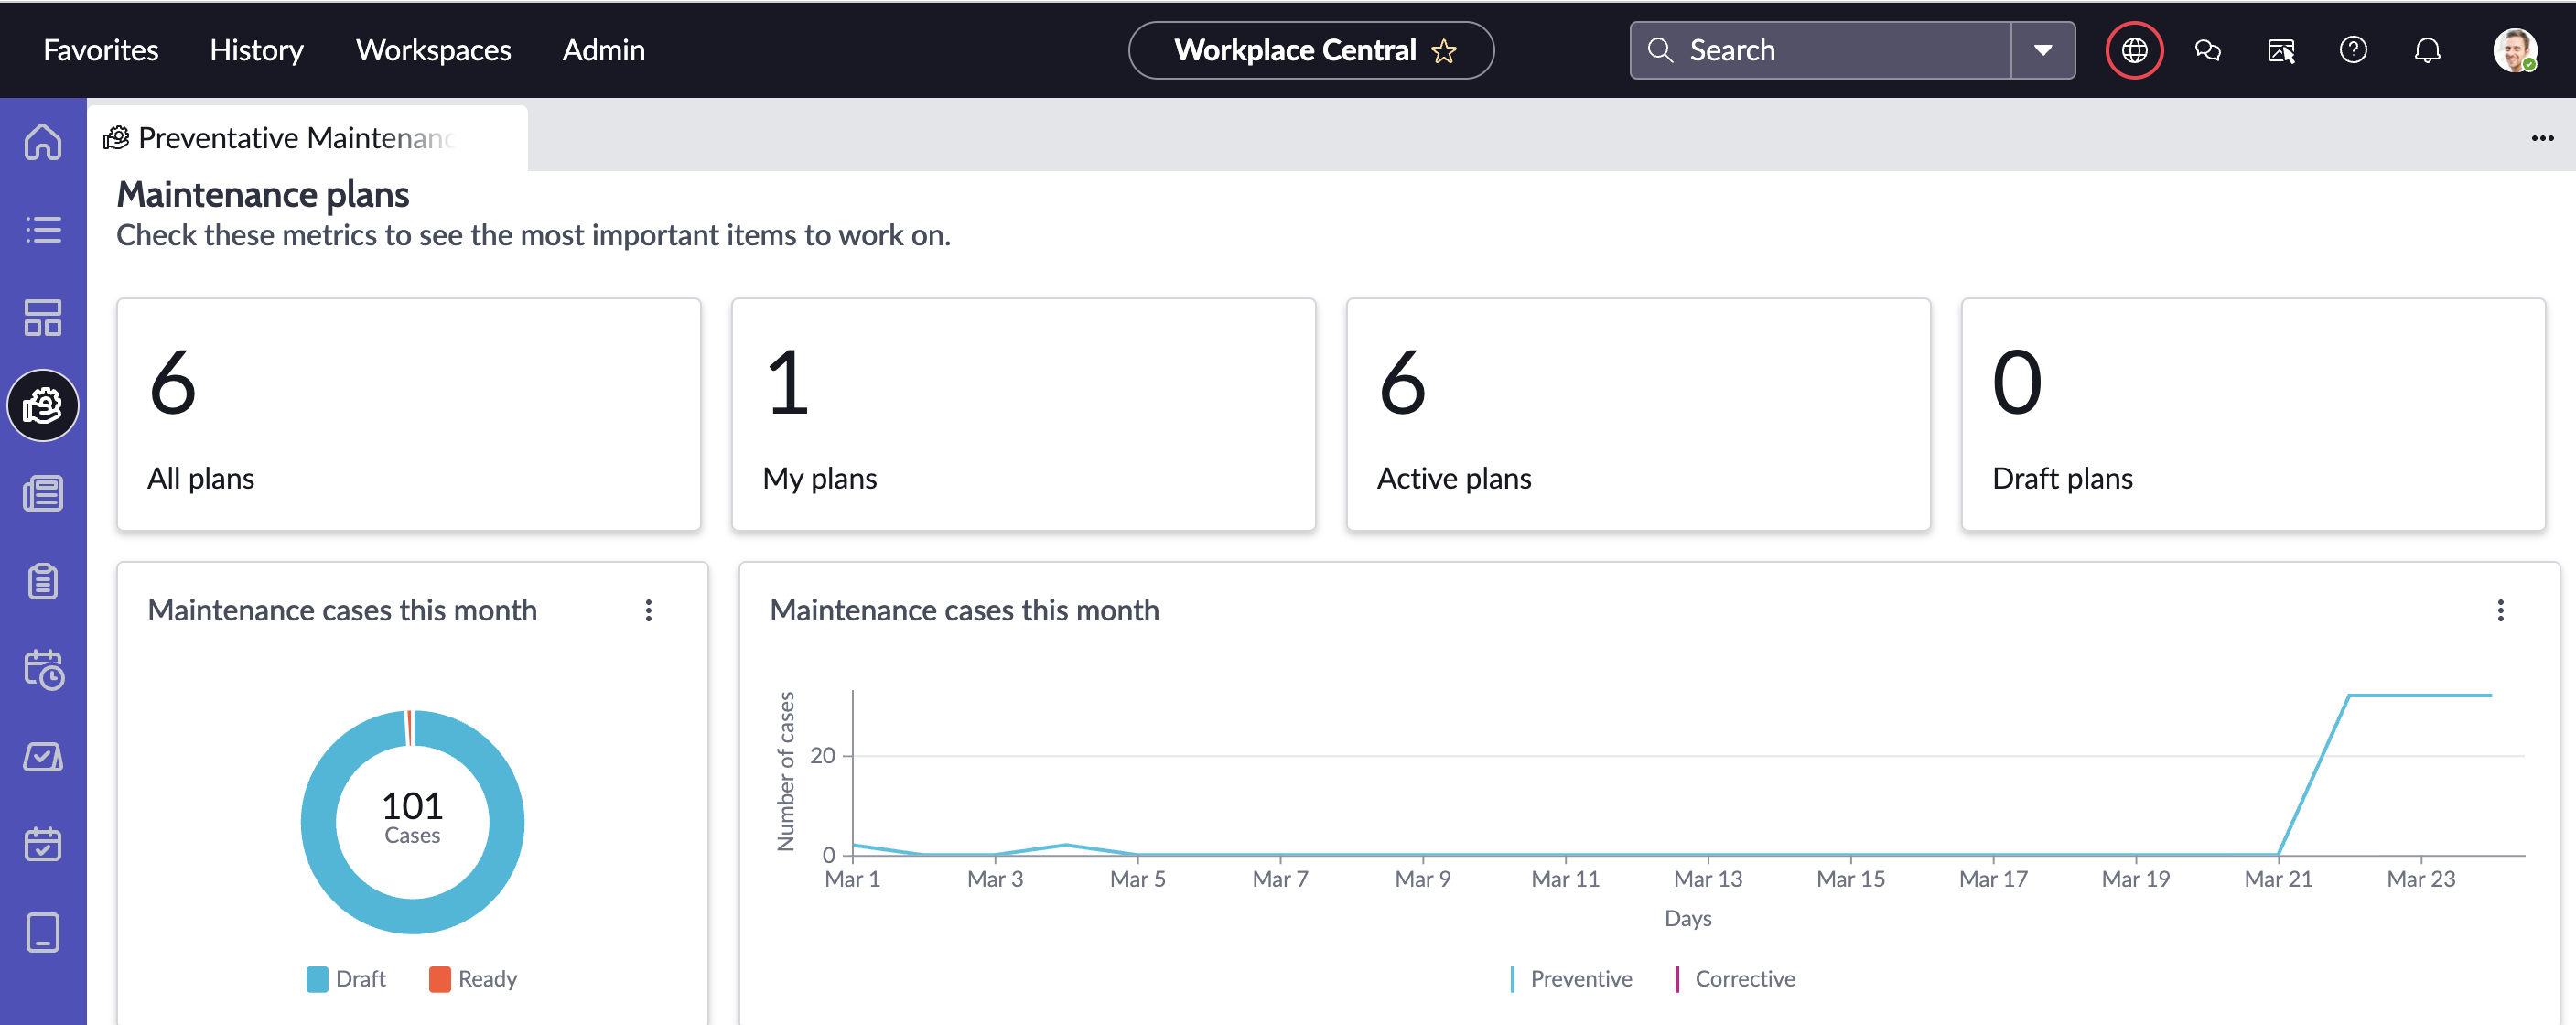Screen dimensions: 2576x1025
Task: Open the Draft plans card
Action: click(x=2253, y=414)
